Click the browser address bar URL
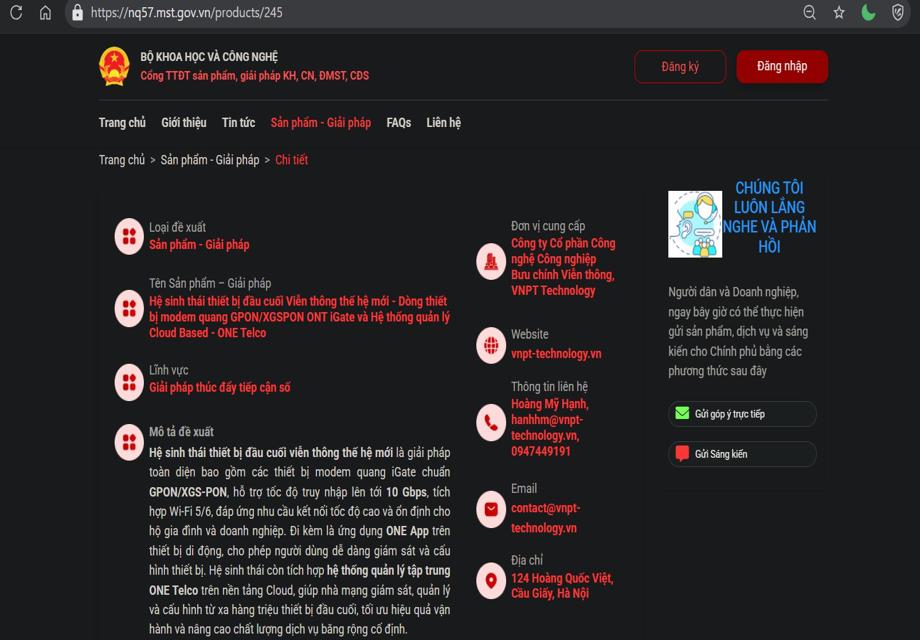The image size is (920, 640). click(187, 12)
